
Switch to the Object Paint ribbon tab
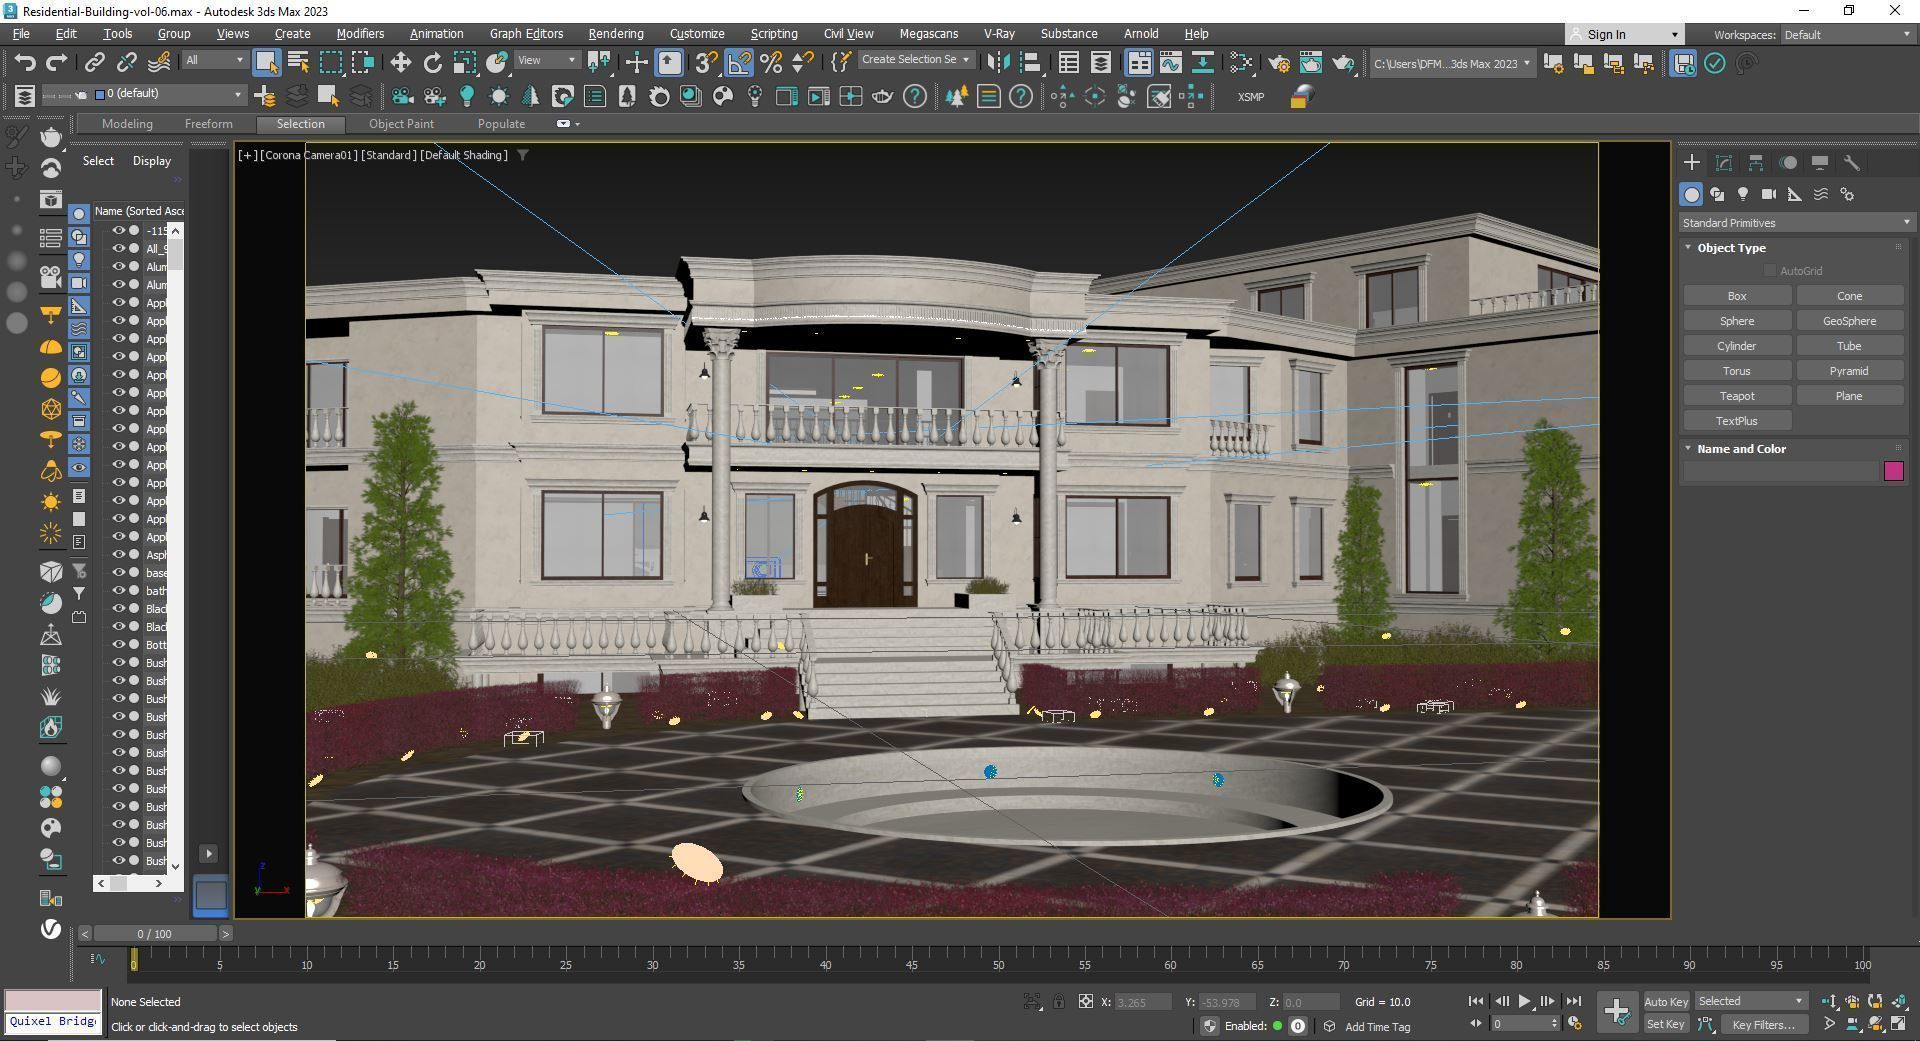(x=401, y=124)
